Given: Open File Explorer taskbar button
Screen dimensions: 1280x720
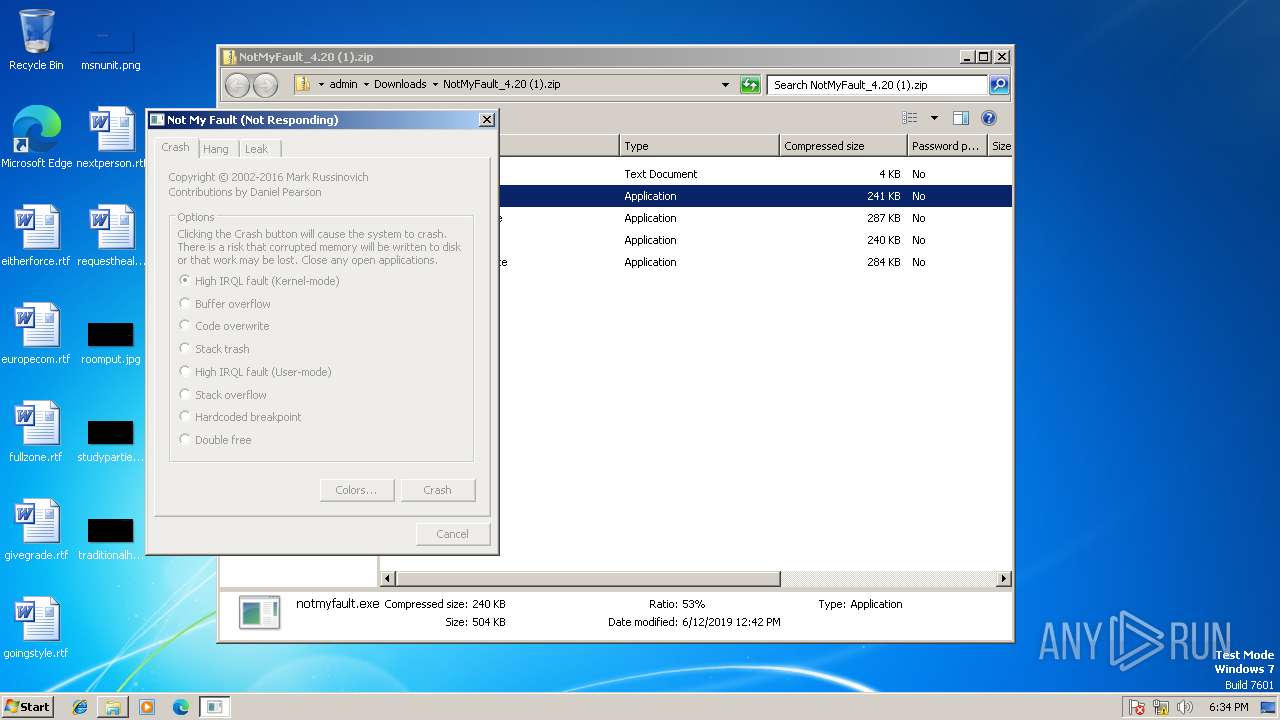Looking at the screenshot, I should click(x=113, y=707).
